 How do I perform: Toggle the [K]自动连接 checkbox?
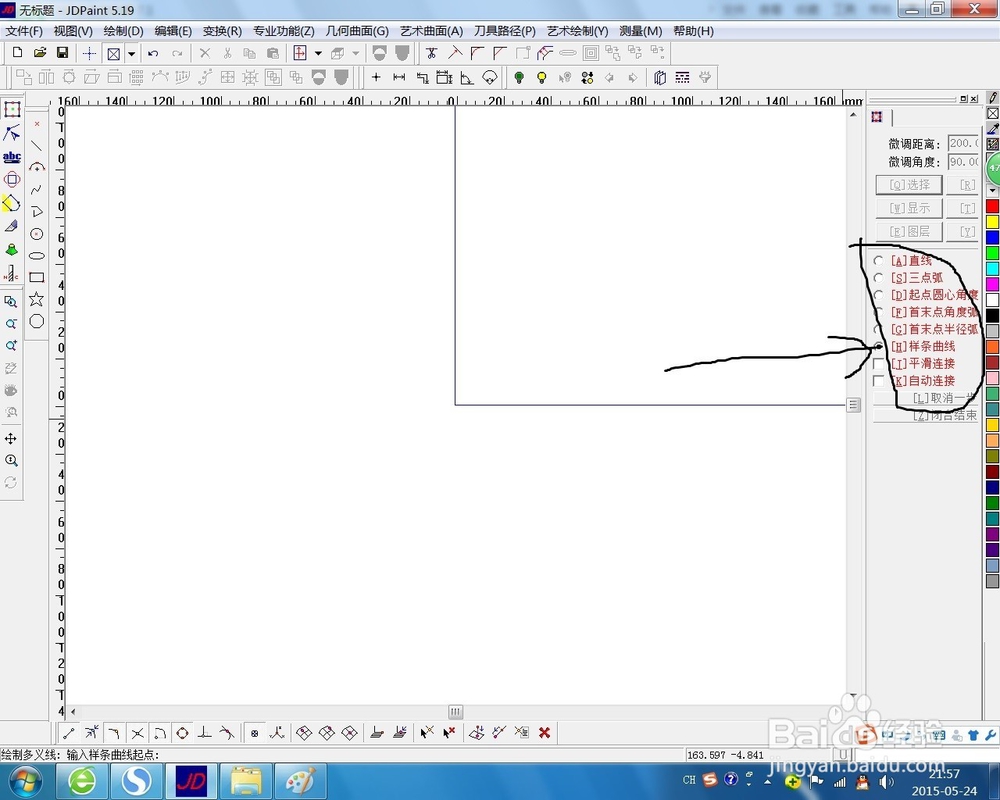(x=878, y=381)
